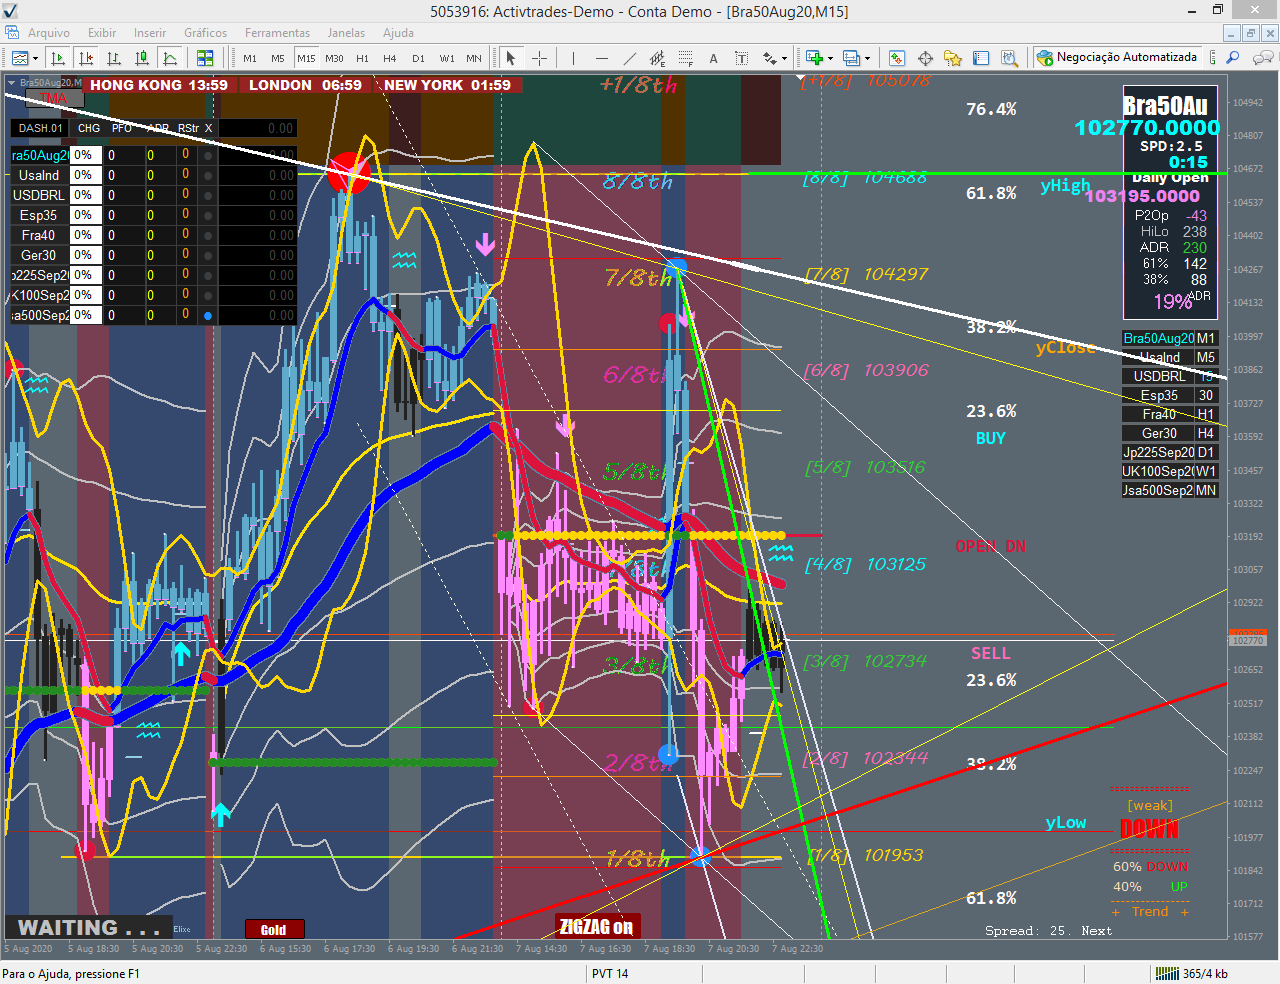The width and height of the screenshot is (1280, 984).
Task: Open the Ferramentas menu
Action: [x=277, y=33]
